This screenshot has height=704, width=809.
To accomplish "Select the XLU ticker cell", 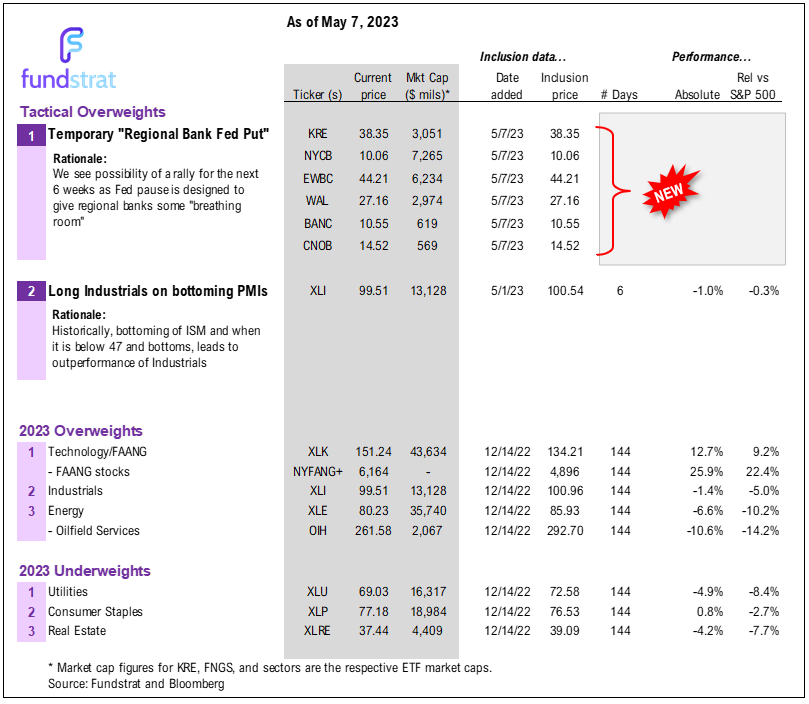I will click(x=318, y=592).
